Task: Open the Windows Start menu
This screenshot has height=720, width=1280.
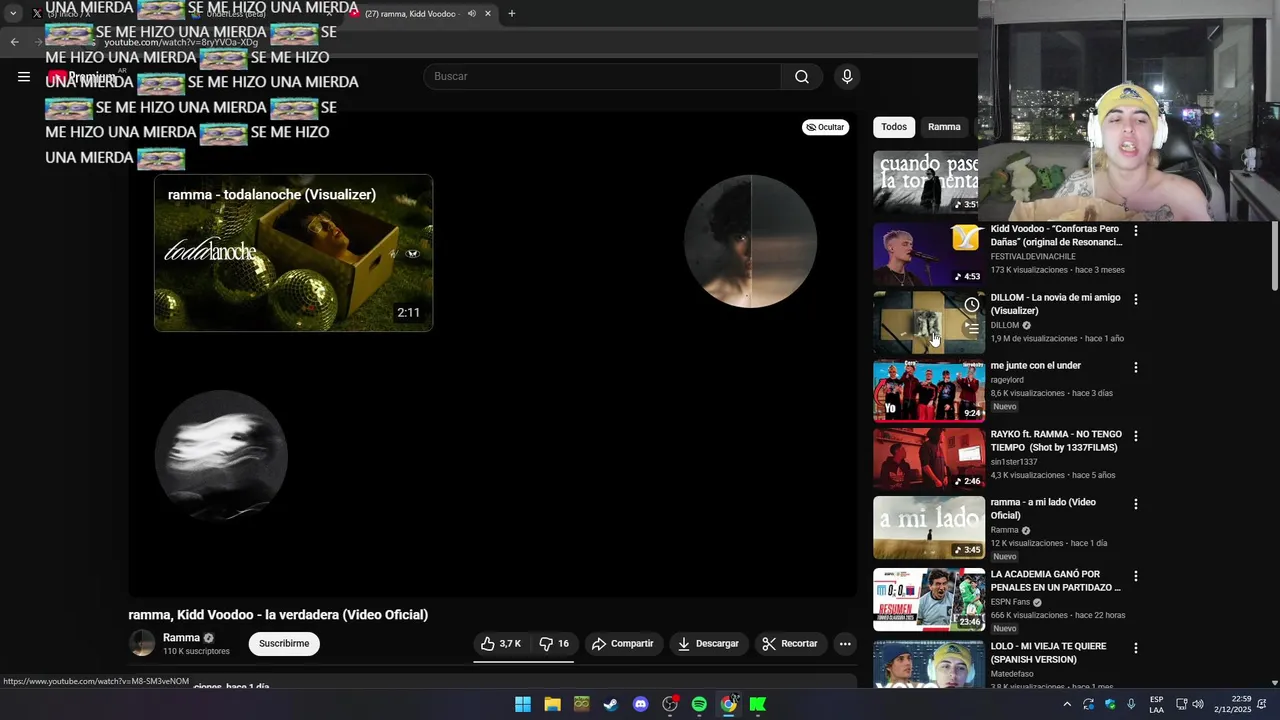Action: (523, 704)
